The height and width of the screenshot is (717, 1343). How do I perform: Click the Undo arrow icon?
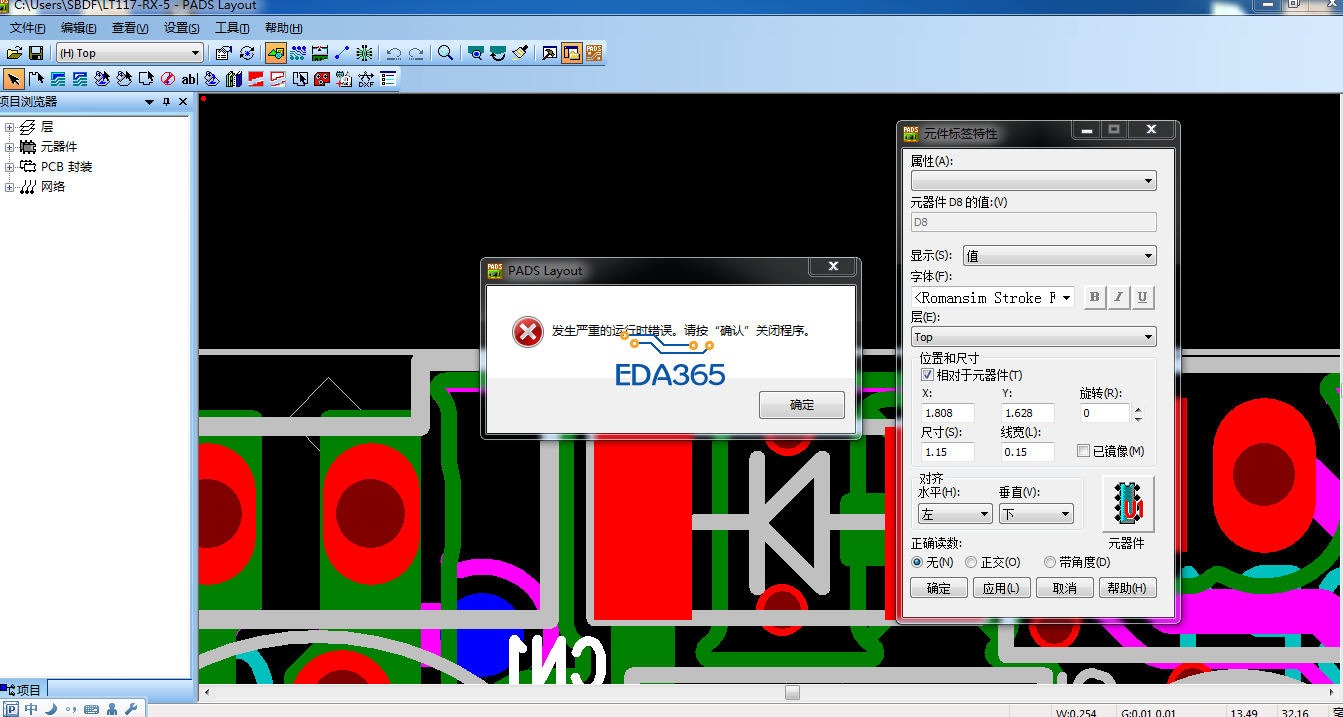pyautogui.click(x=394, y=53)
